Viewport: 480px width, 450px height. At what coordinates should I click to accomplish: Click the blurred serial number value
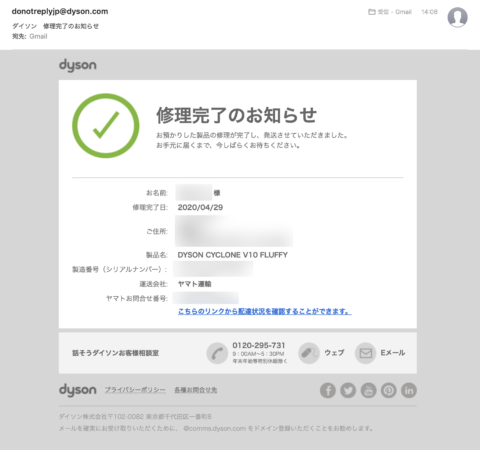click(x=213, y=269)
